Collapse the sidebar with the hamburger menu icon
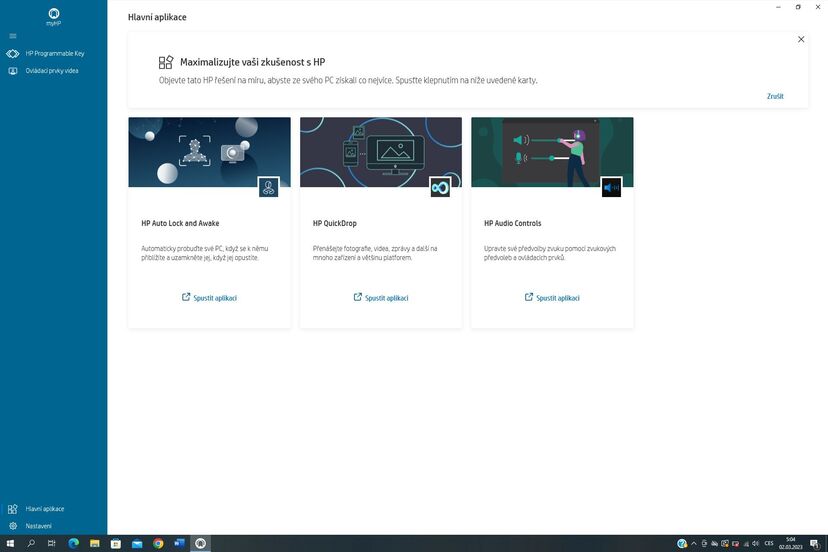828x552 pixels. pos(13,36)
